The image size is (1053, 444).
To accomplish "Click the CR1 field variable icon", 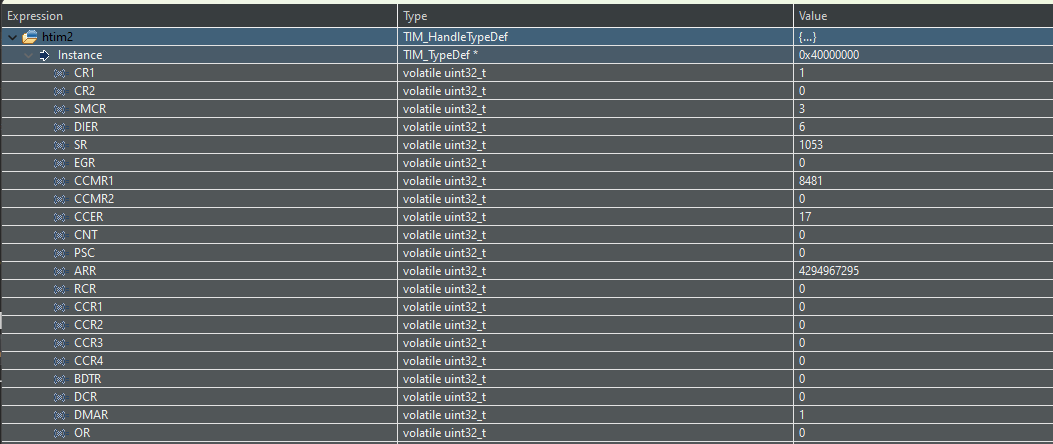I will coord(60,73).
